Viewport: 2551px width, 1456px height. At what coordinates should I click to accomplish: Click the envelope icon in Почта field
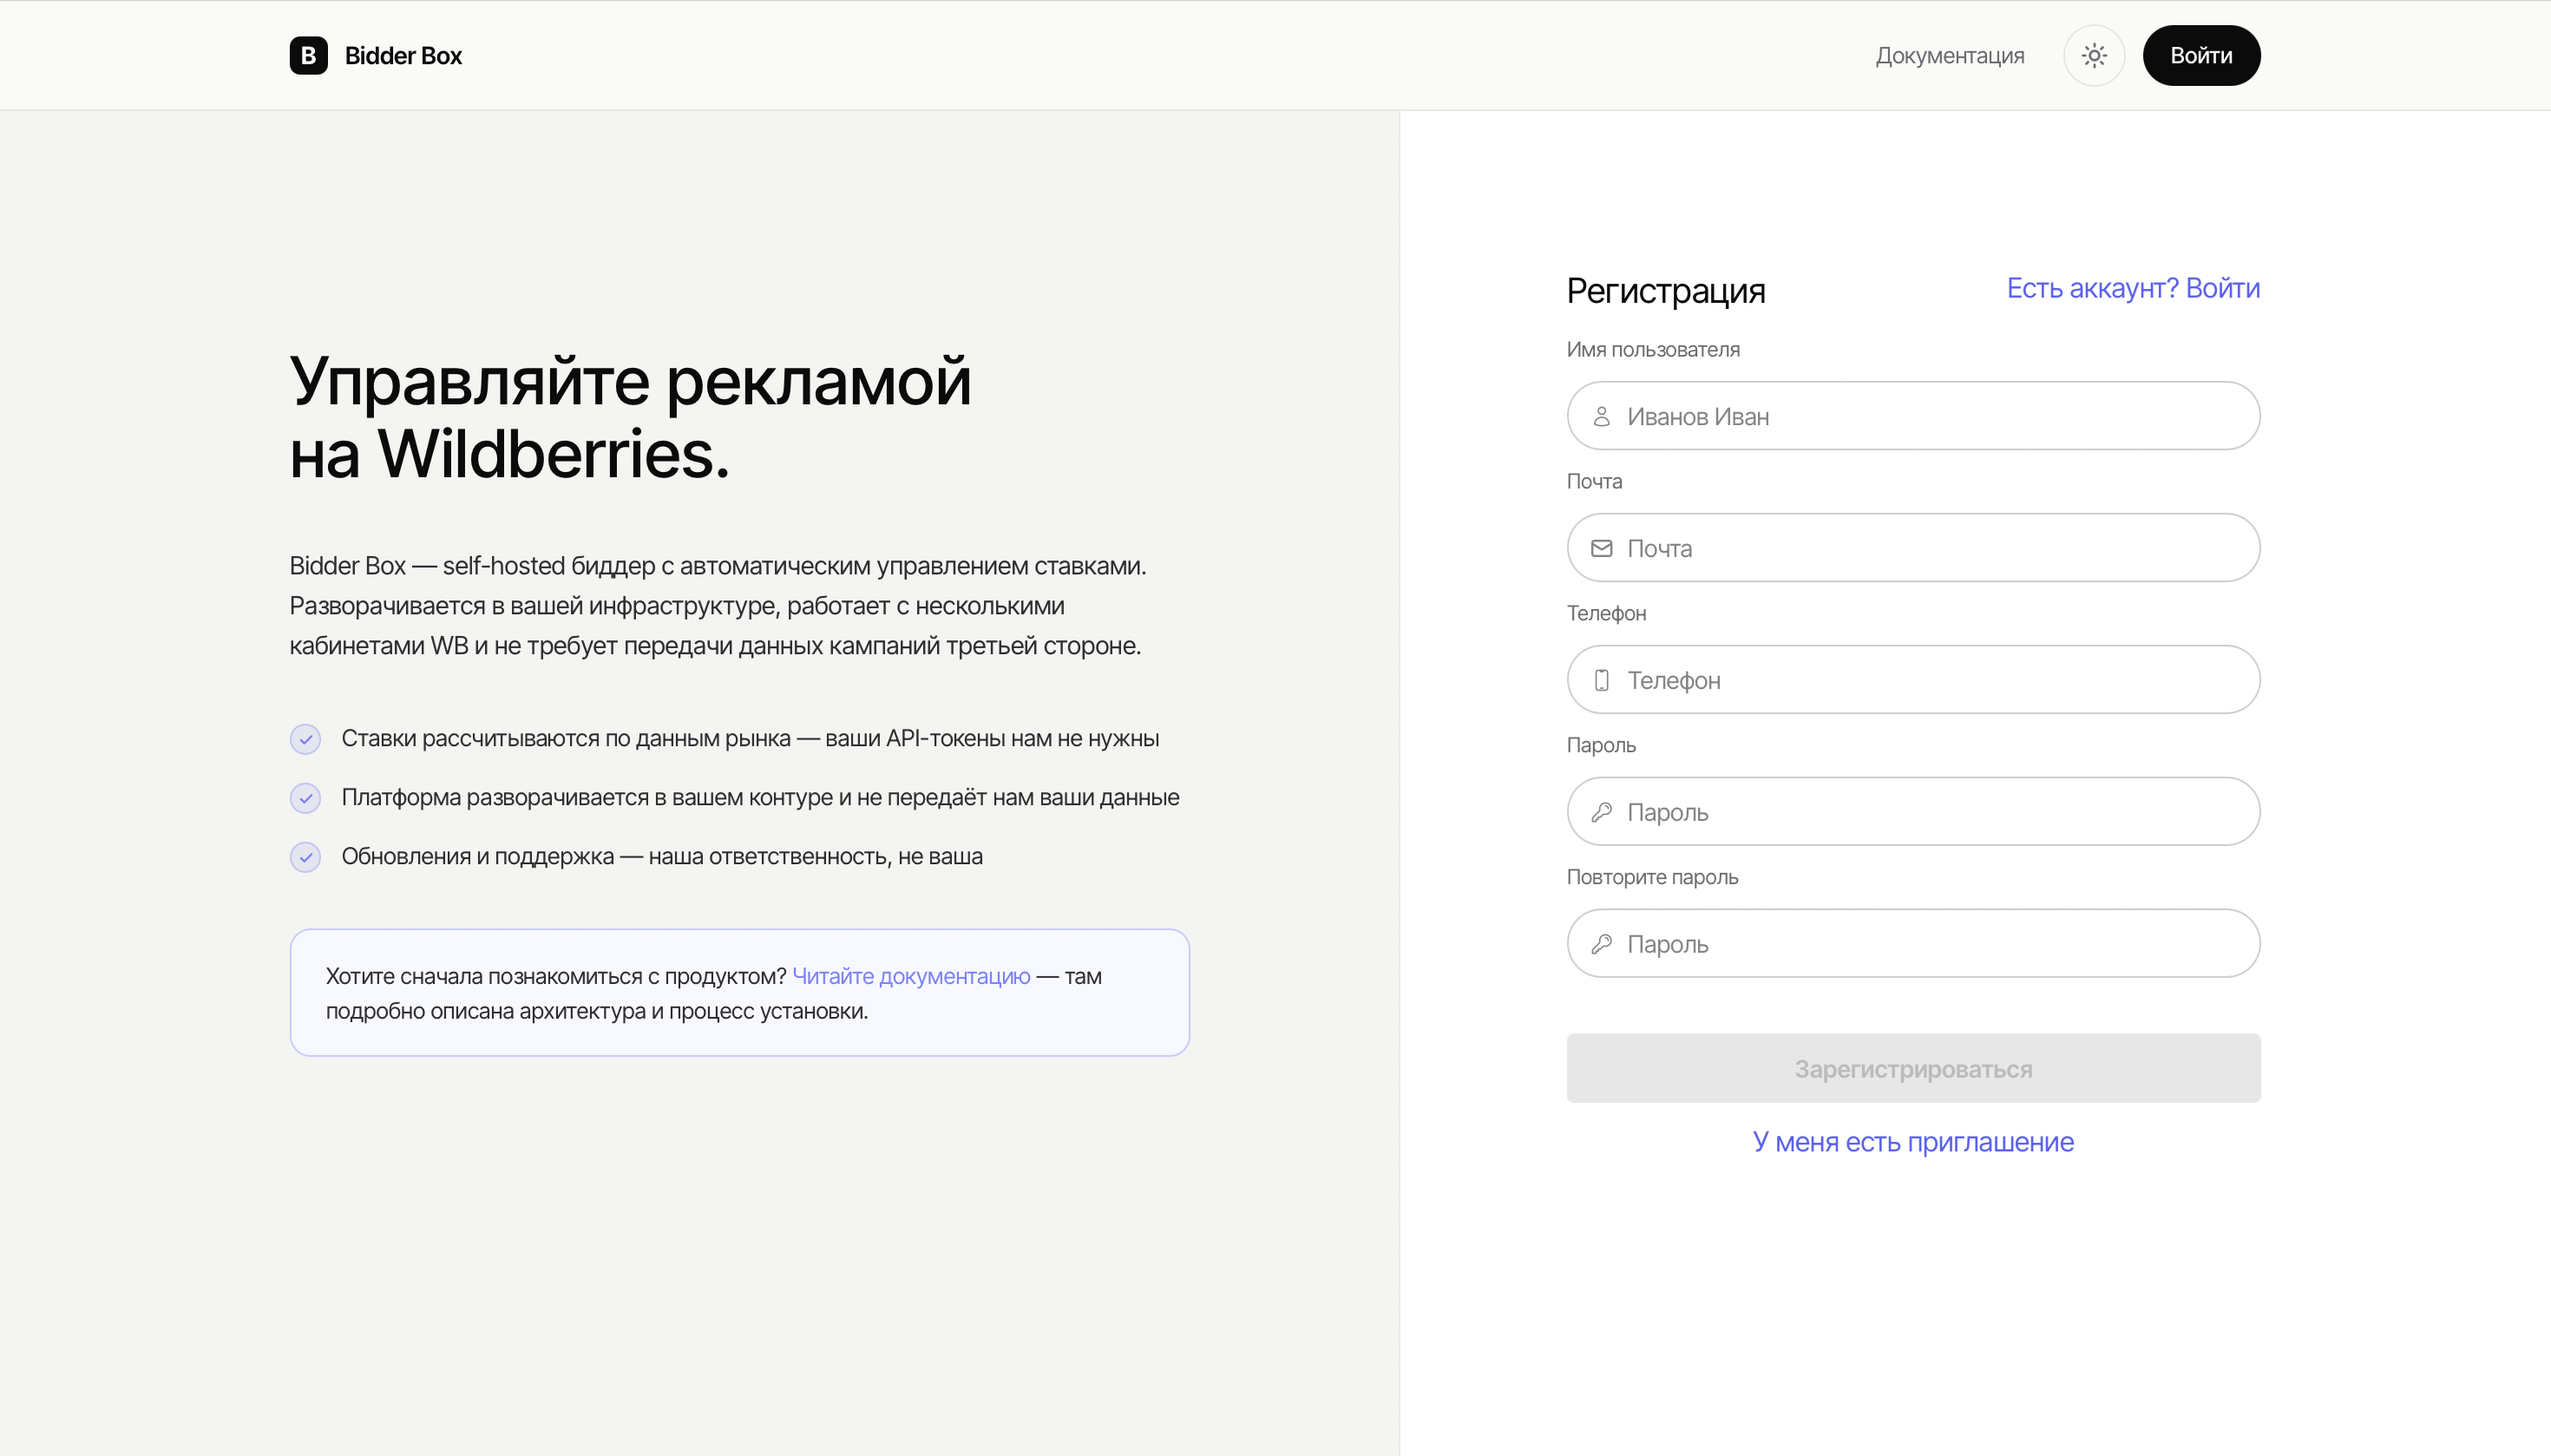(1601, 548)
